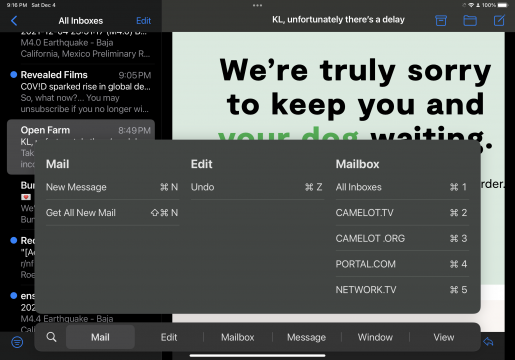Select Get All New Mail entry

tap(112, 213)
